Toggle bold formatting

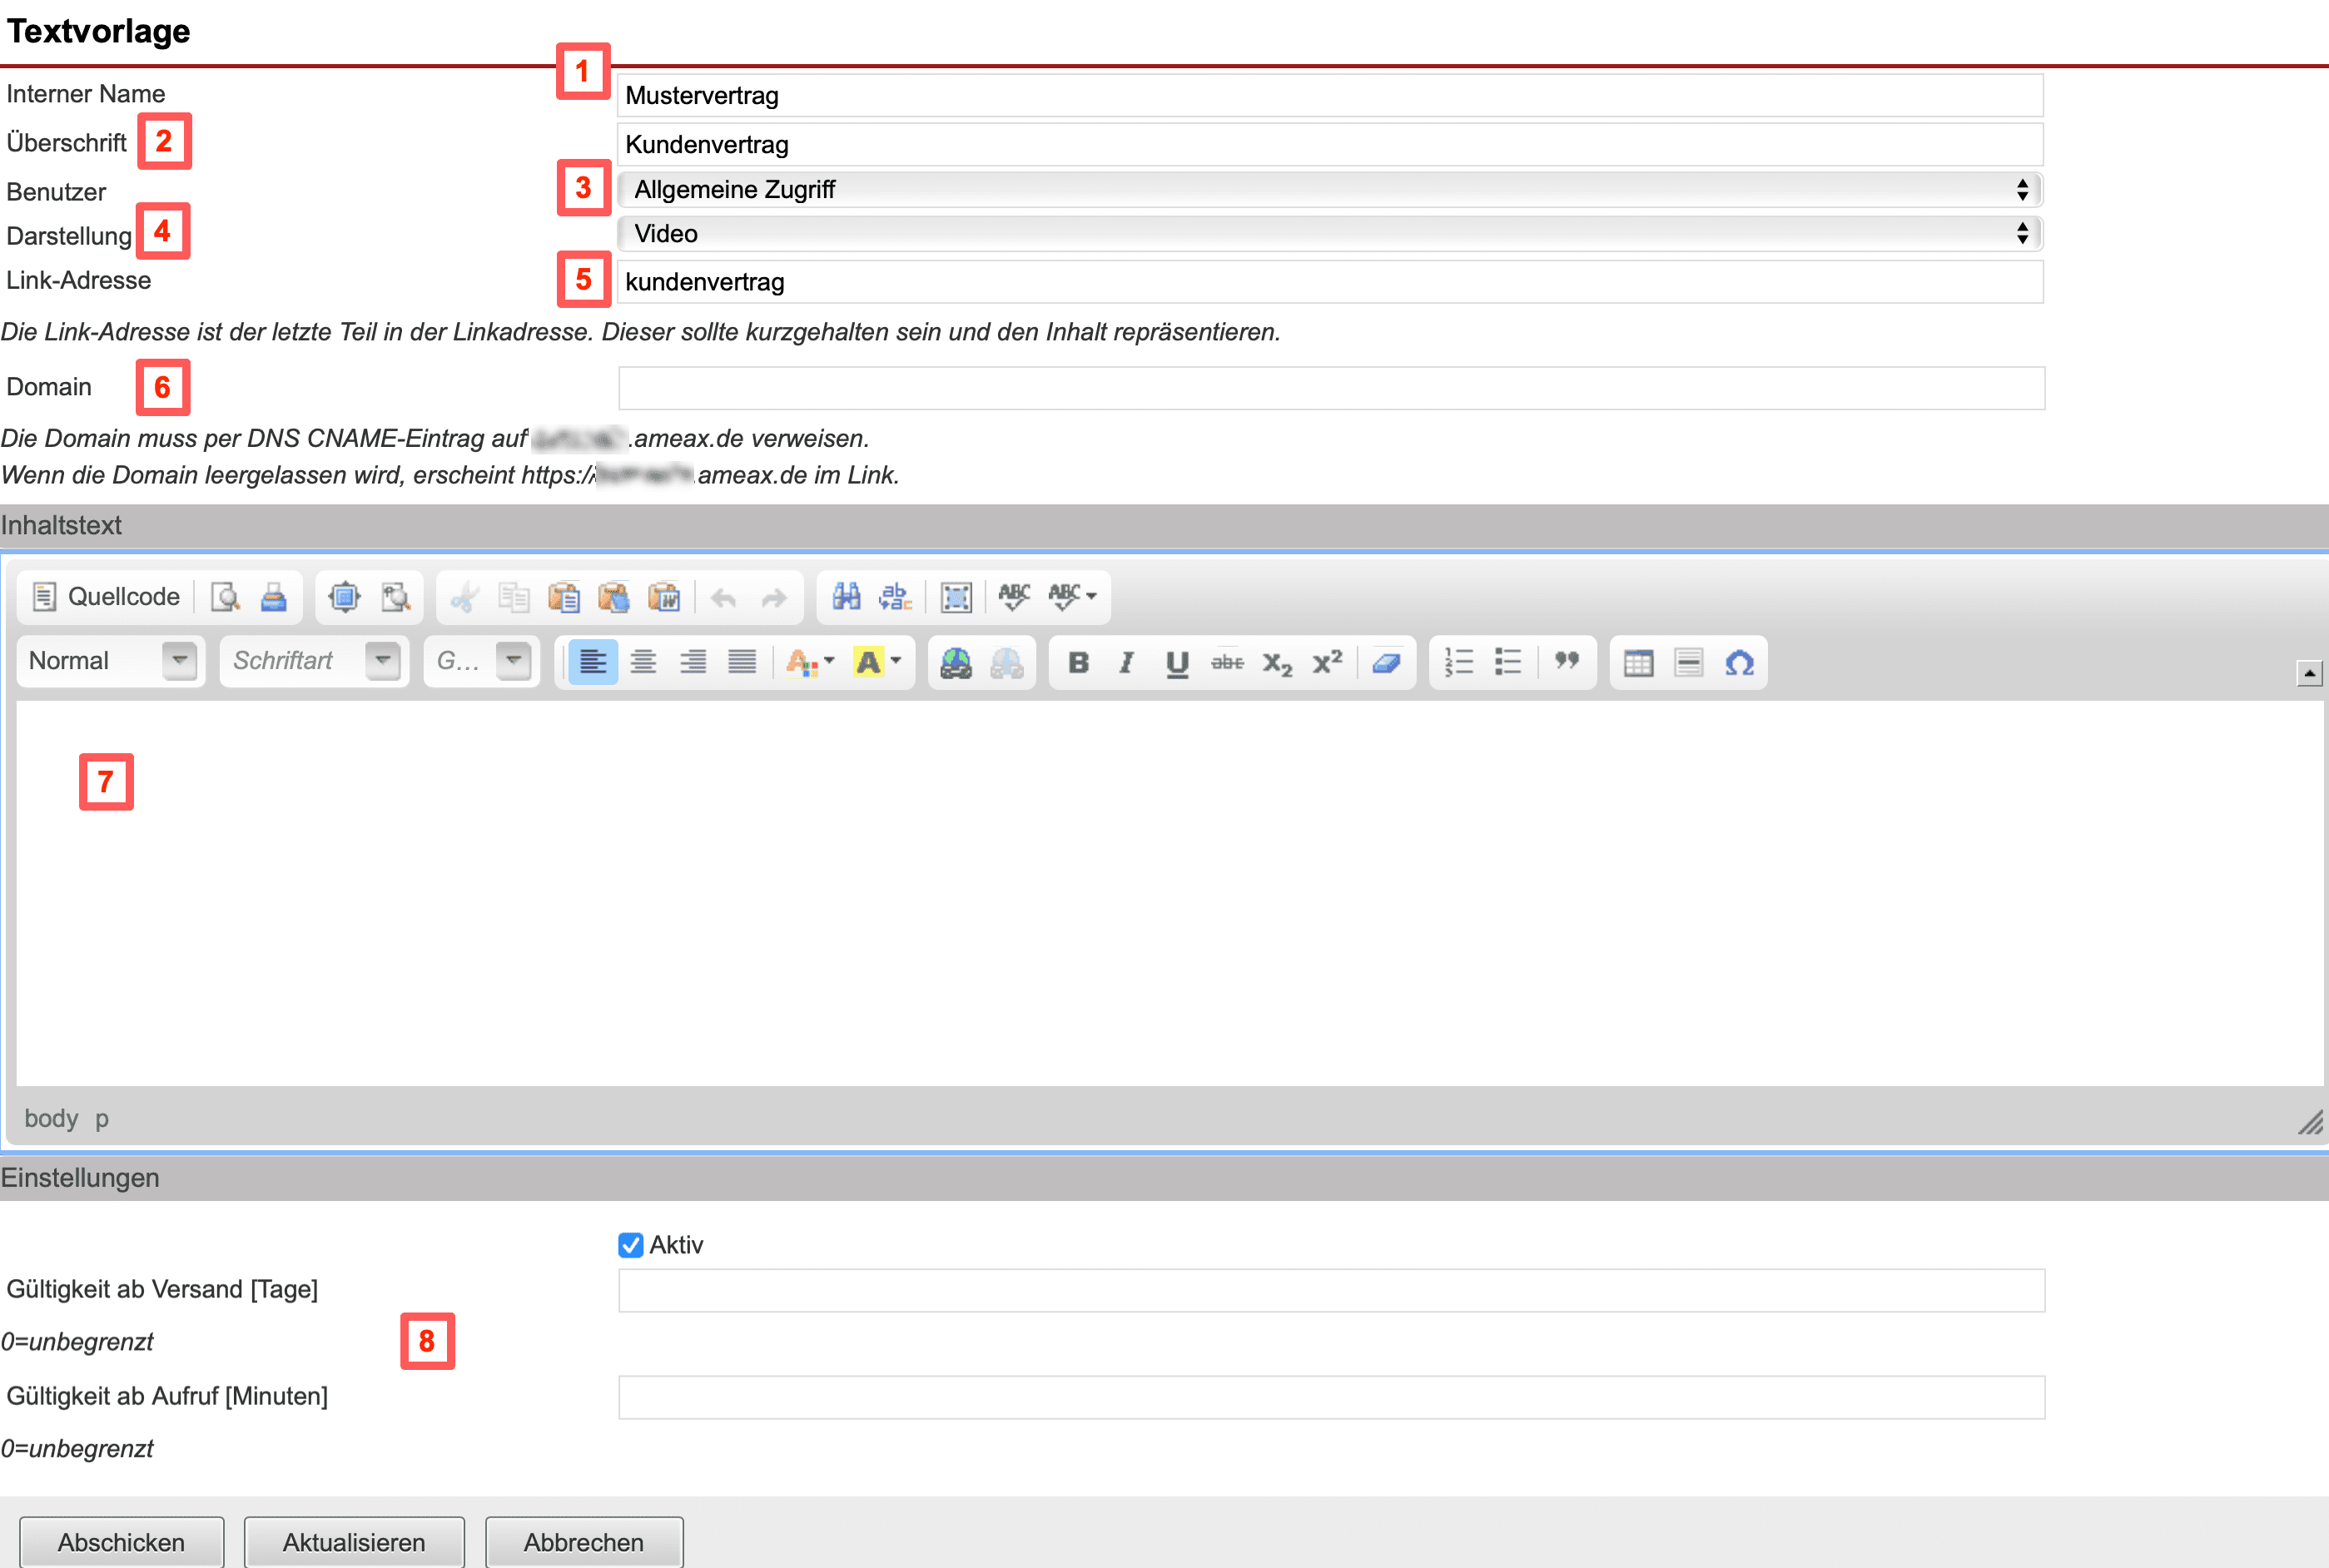coord(1078,662)
